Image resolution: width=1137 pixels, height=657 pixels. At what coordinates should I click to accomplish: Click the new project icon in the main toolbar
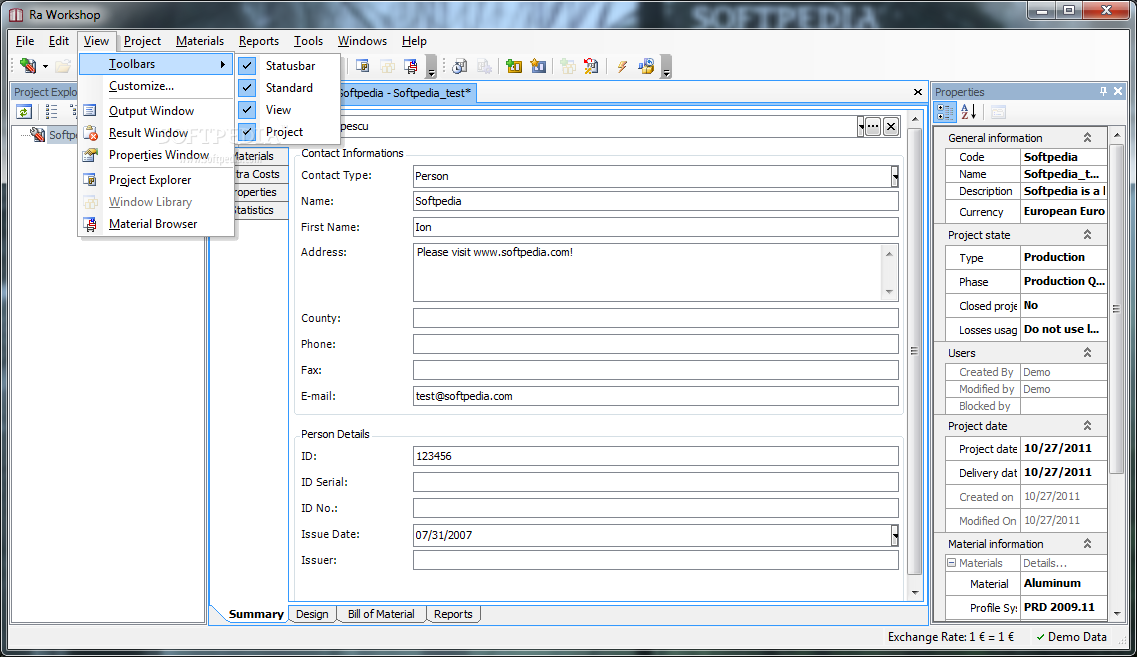click(x=28, y=66)
